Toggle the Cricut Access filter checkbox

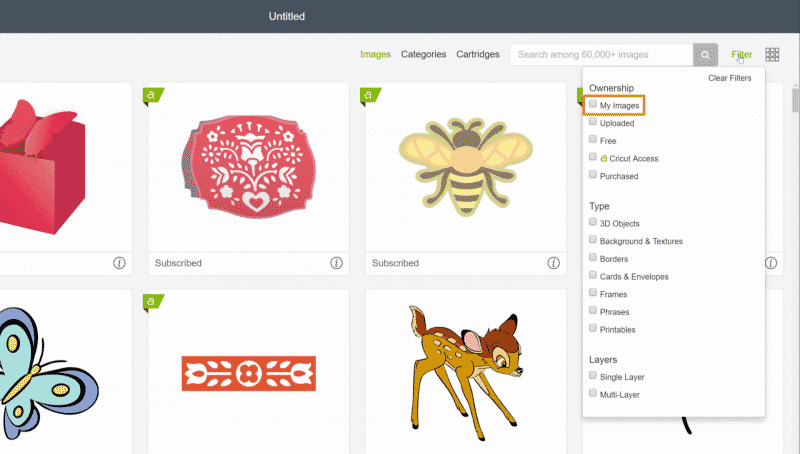coord(592,157)
